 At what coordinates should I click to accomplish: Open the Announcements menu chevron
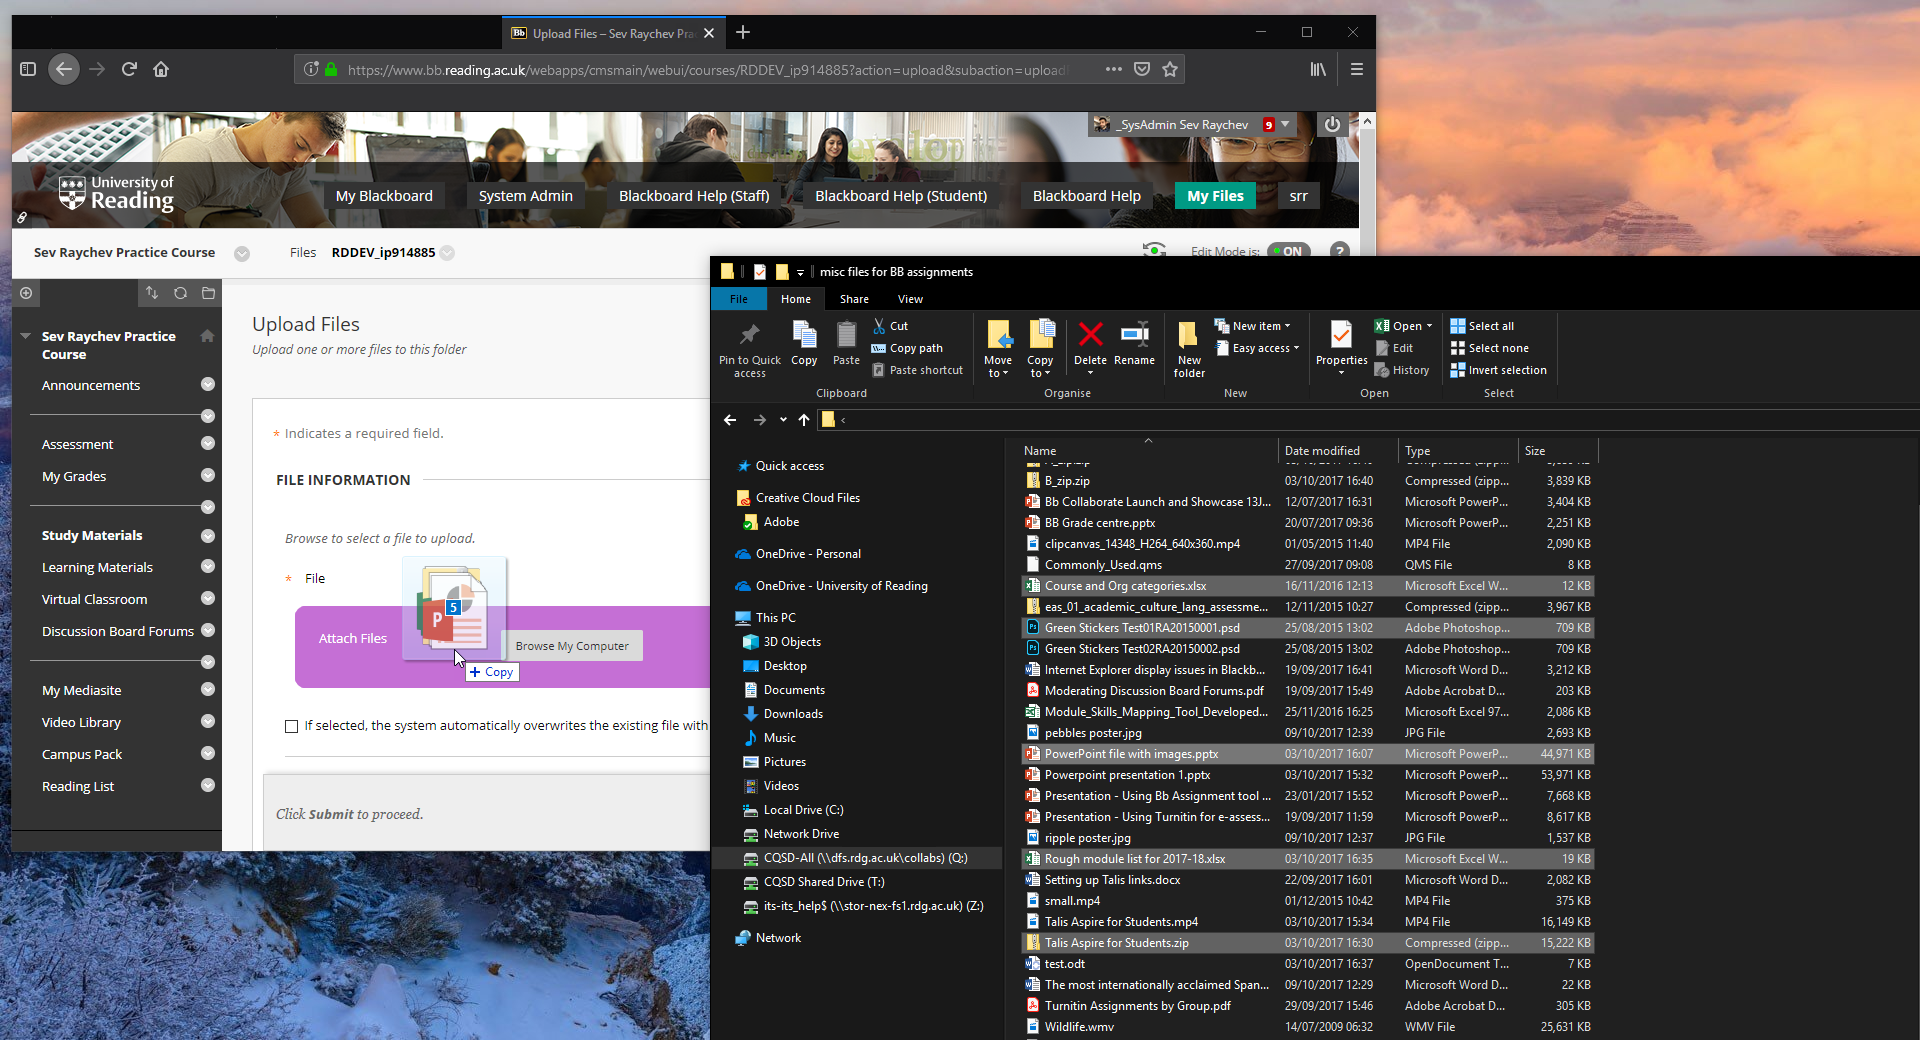(208, 385)
